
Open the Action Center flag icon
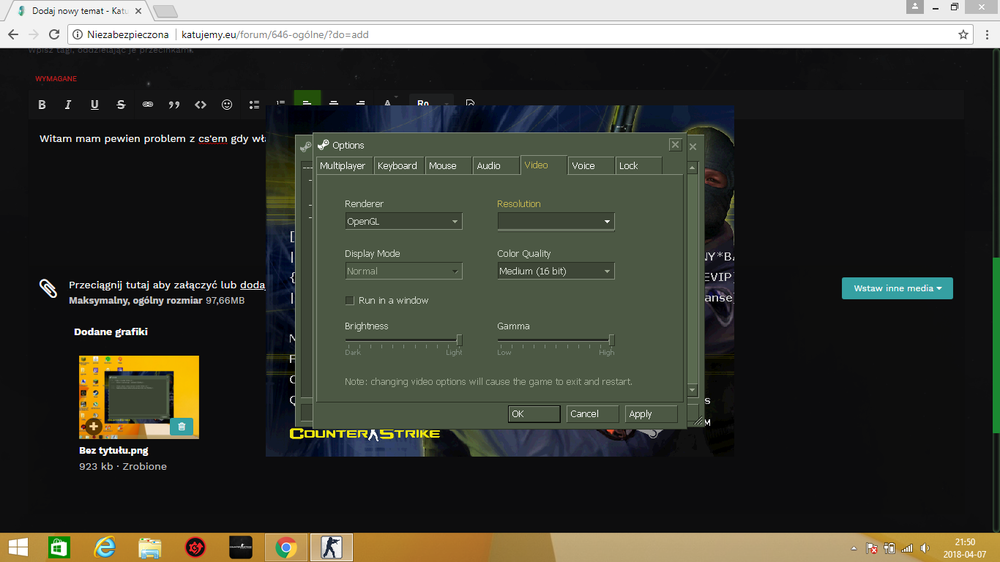(872, 549)
